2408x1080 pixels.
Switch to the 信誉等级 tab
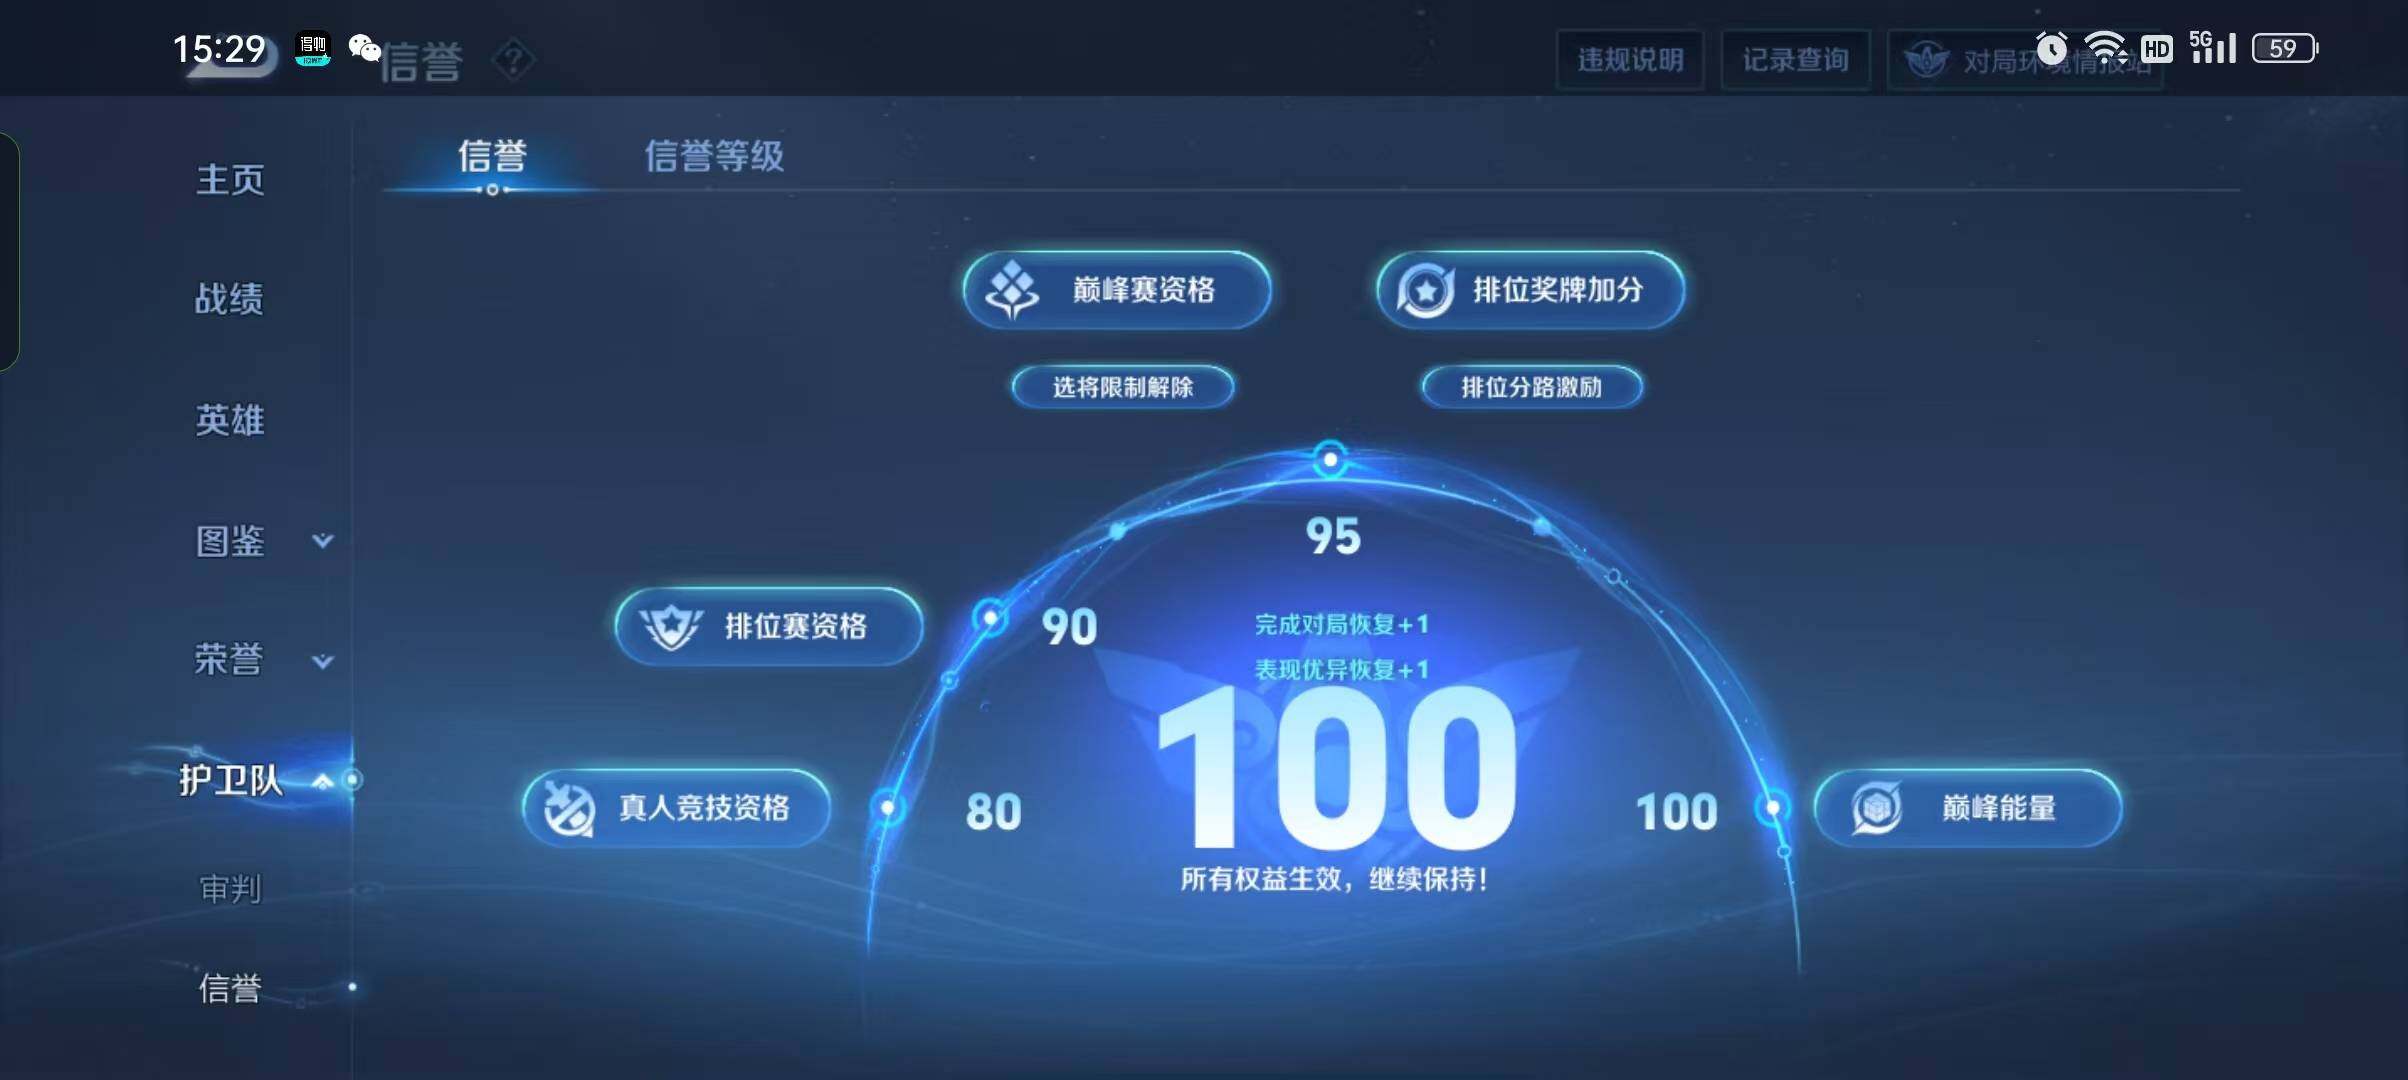tap(714, 156)
